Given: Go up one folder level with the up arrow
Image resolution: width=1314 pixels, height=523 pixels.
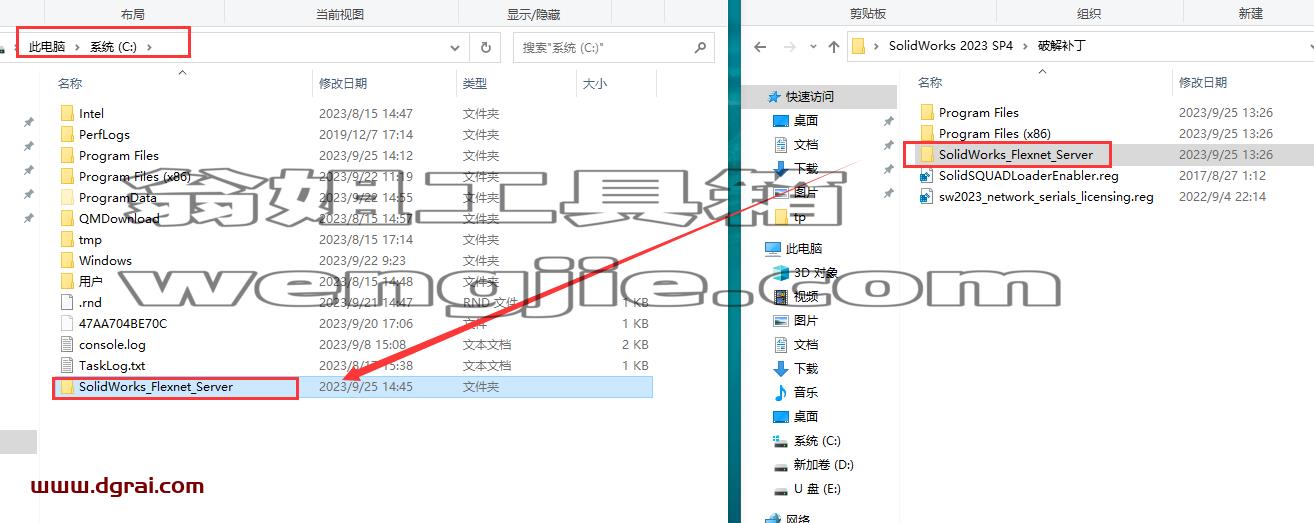Looking at the screenshot, I should pos(834,46).
